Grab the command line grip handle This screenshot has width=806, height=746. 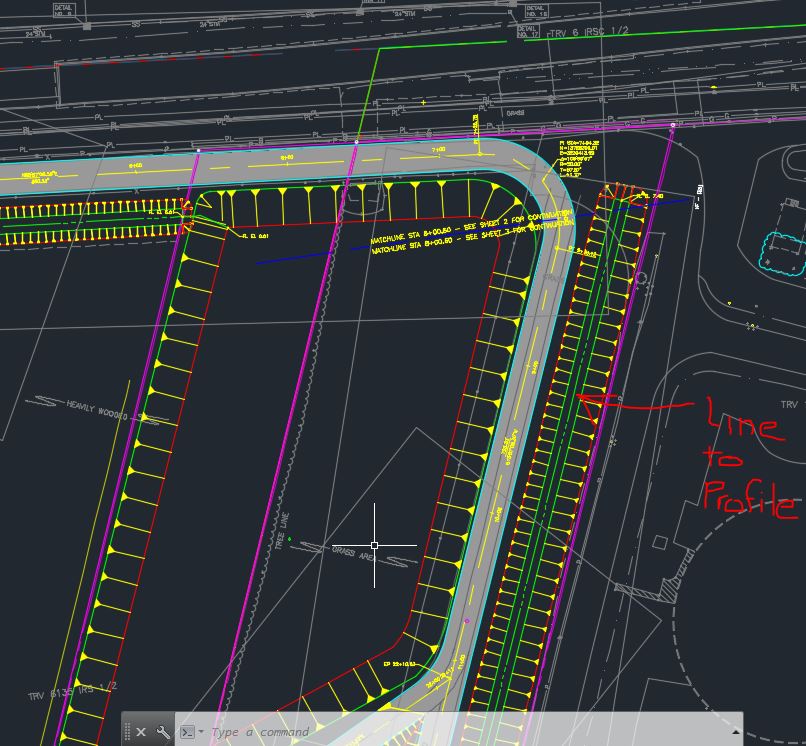(x=127, y=732)
